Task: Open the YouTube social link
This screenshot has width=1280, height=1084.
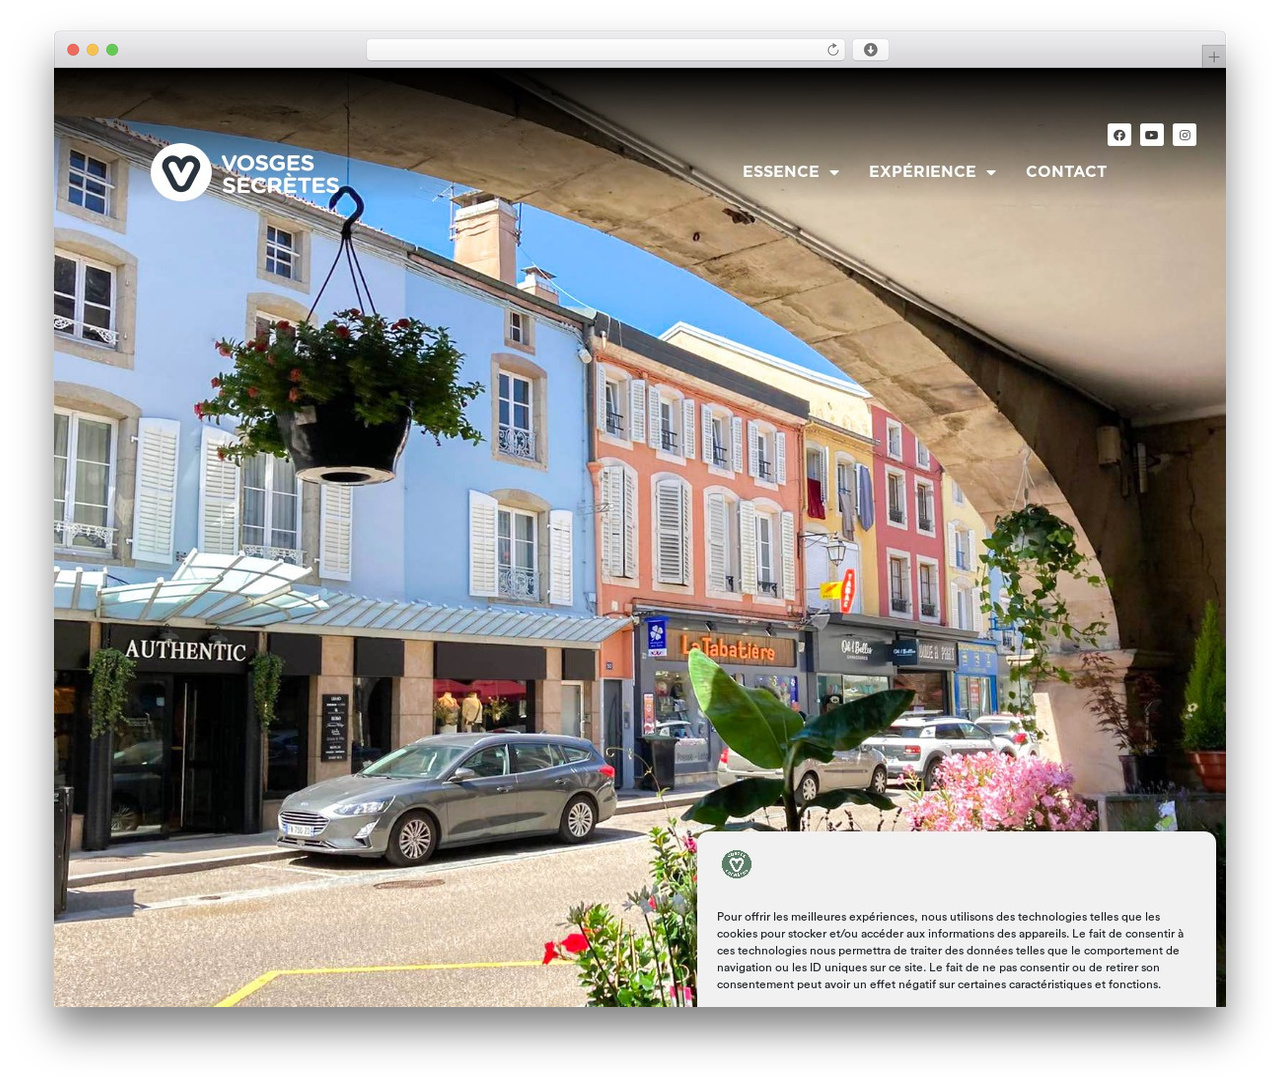Action: coord(1152,135)
